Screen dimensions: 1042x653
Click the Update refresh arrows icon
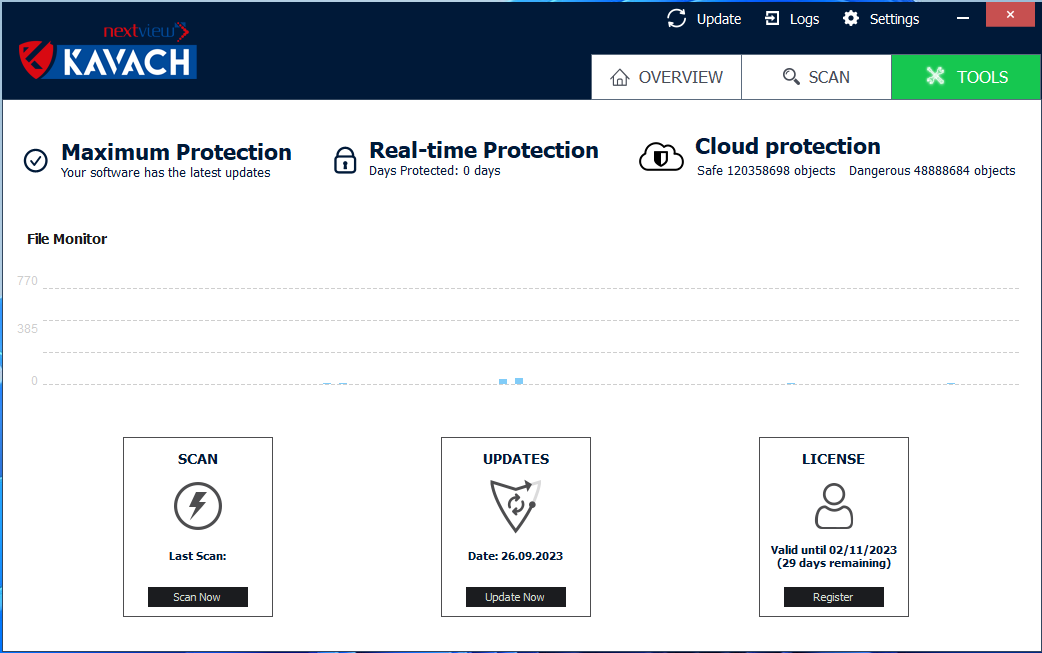tap(677, 19)
